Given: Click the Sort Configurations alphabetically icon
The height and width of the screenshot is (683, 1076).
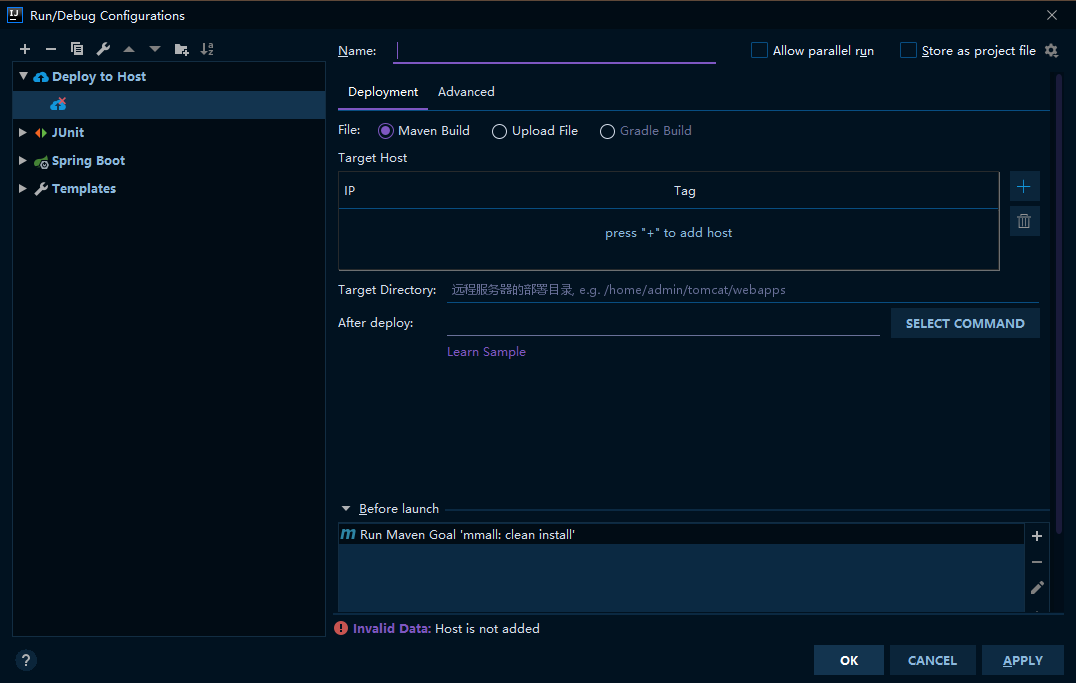Looking at the screenshot, I should [207, 49].
